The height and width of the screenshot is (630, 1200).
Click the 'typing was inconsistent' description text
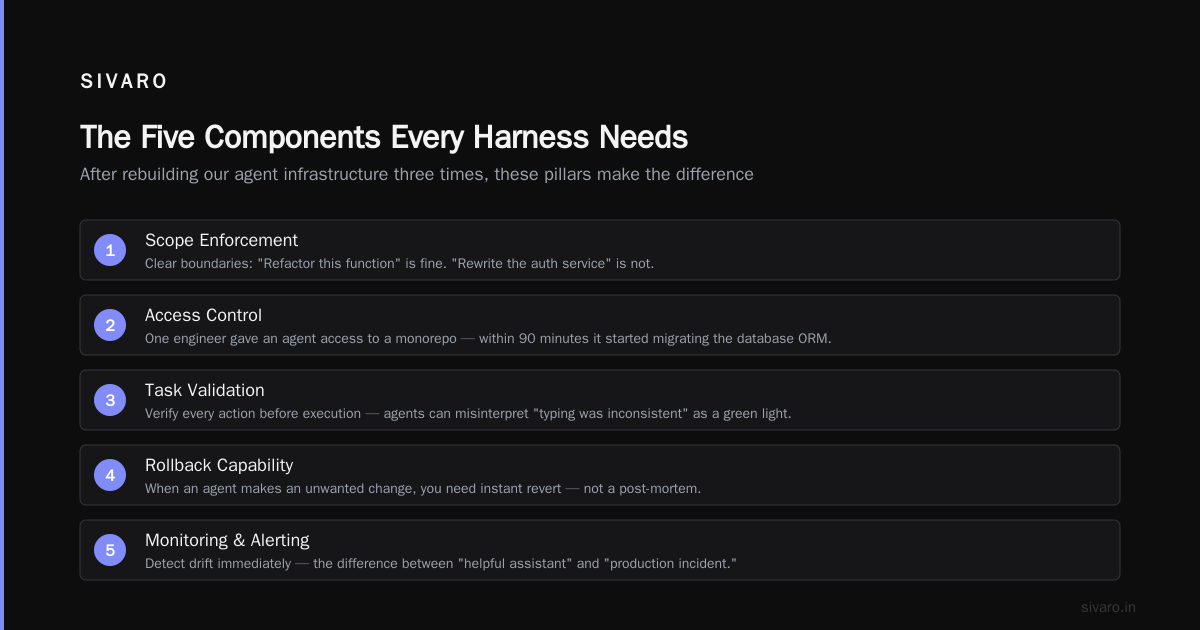(x=468, y=413)
